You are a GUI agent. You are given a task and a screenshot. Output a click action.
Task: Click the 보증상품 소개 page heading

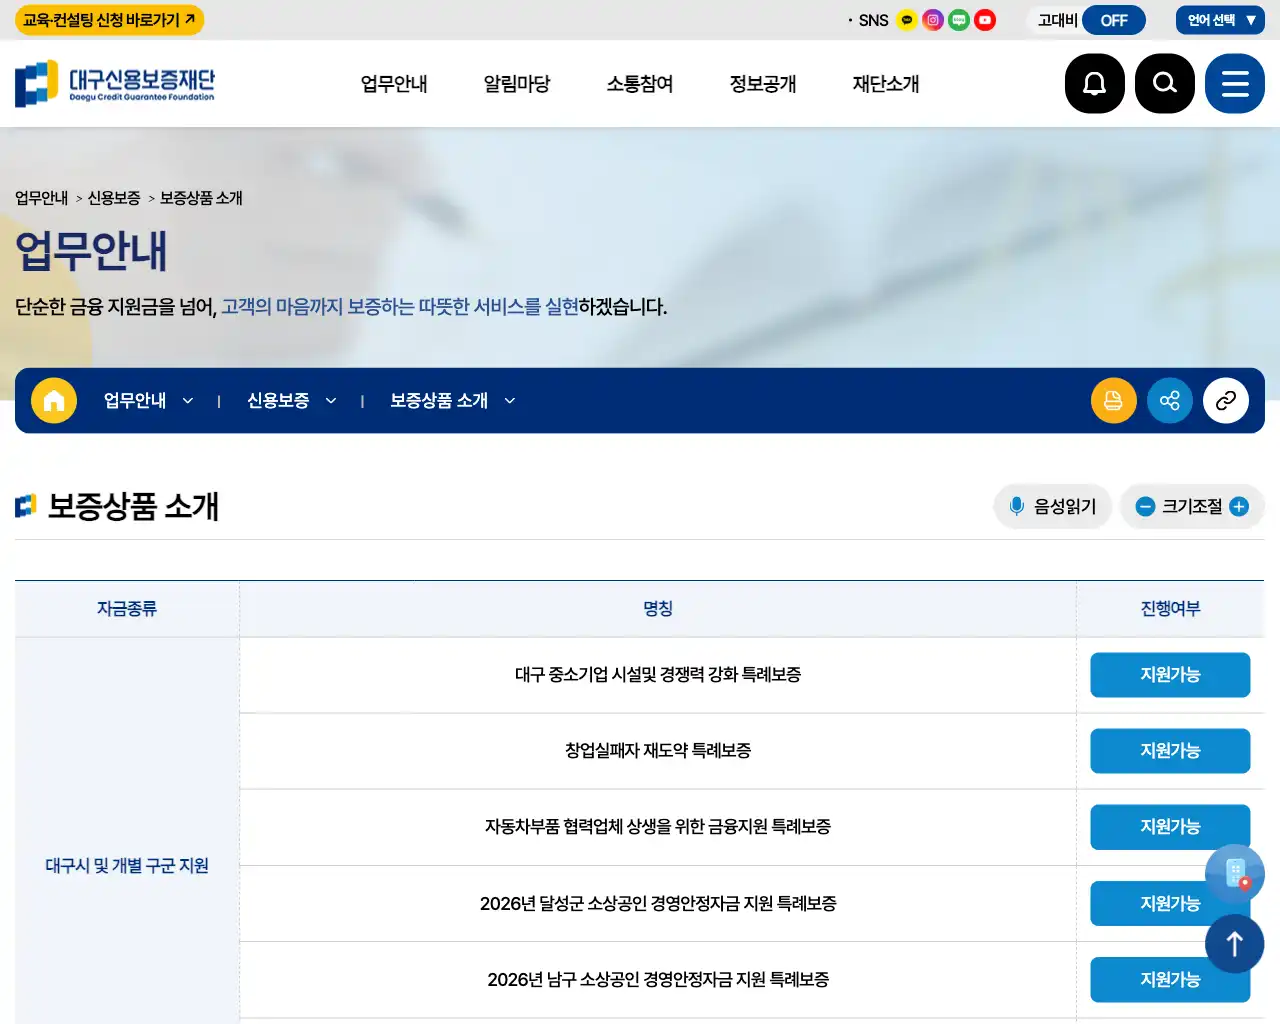[133, 506]
